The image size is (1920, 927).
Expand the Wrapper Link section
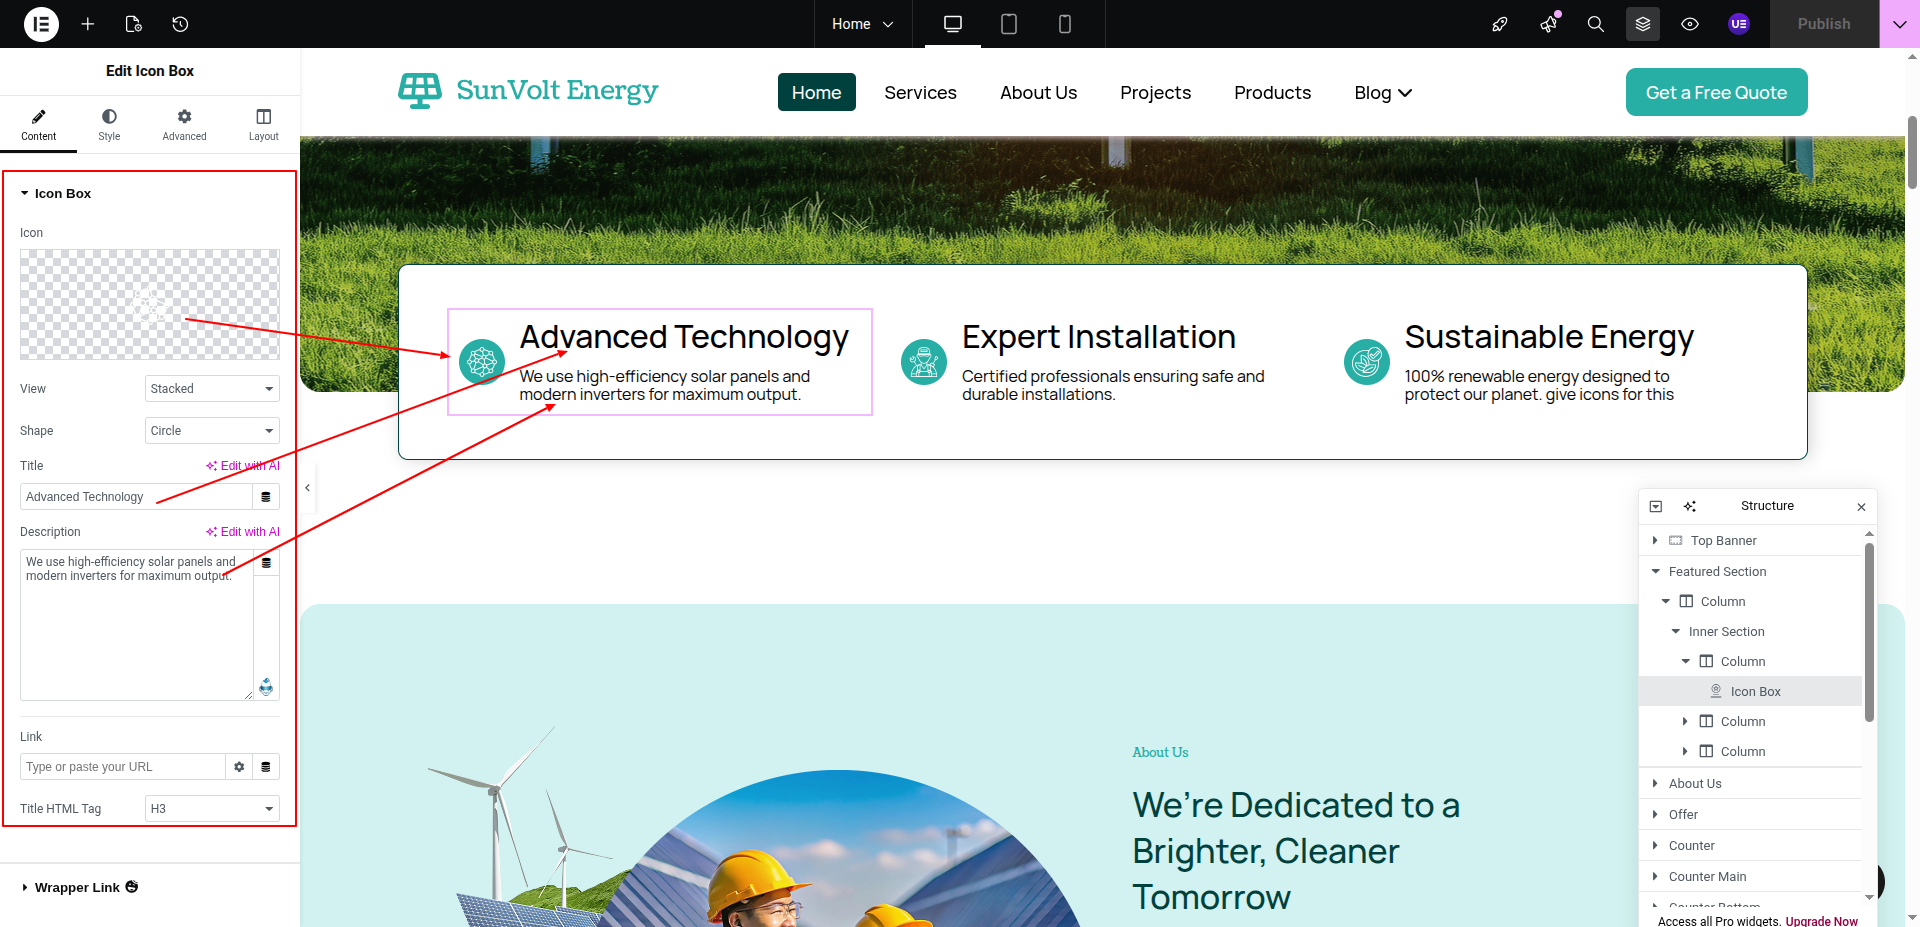(x=77, y=888)
